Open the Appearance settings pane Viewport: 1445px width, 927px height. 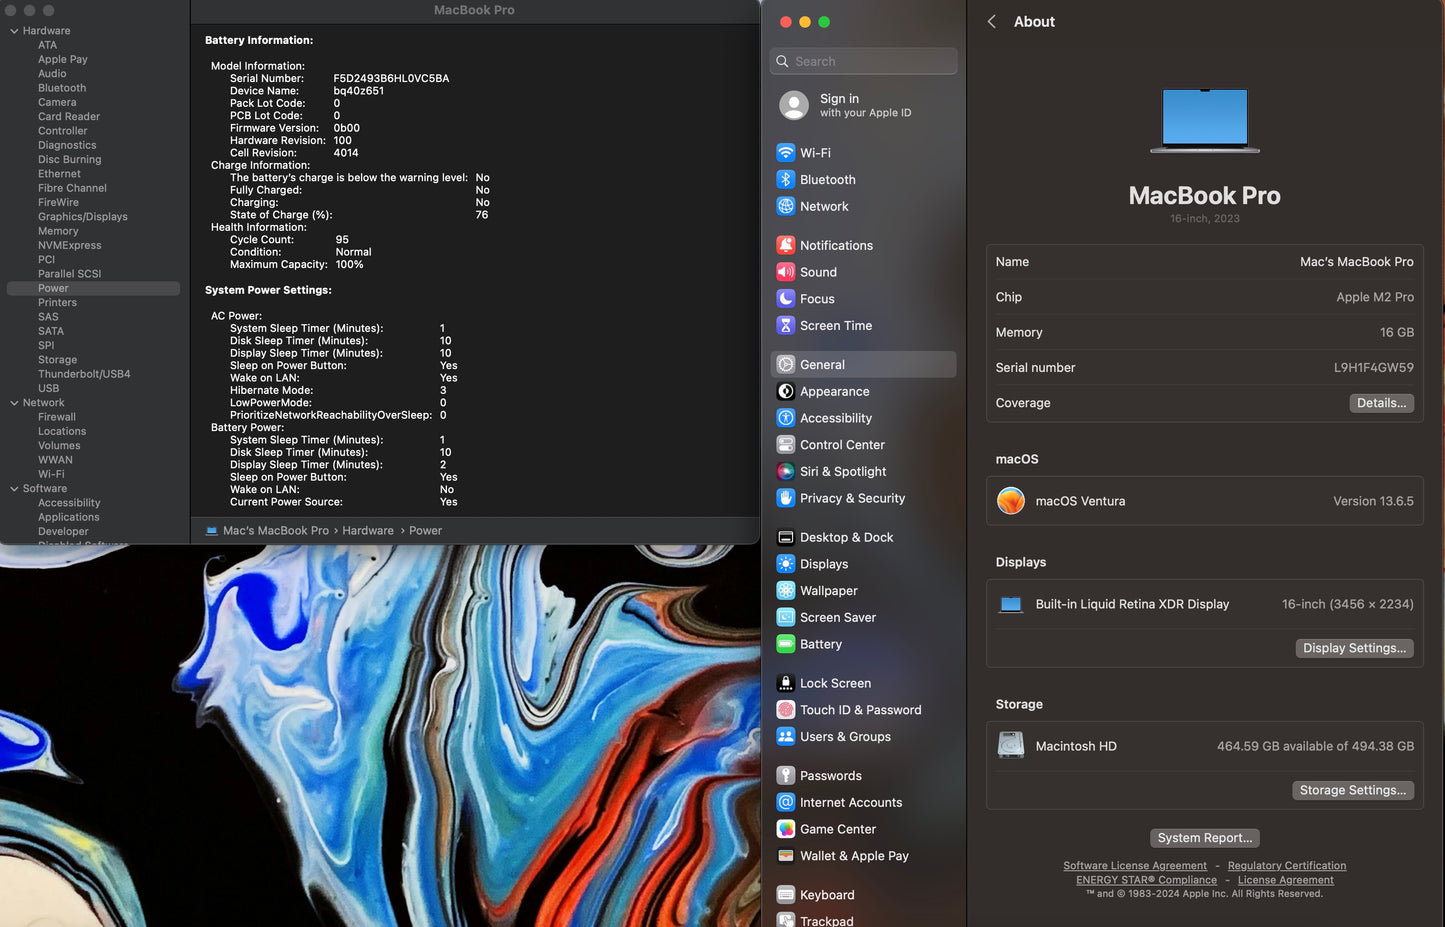(834, 392)
